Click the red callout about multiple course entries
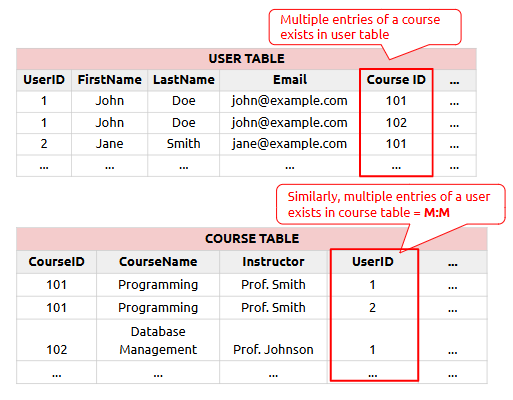Viewport: 513px width, 400px height. (x=365, y=27)
